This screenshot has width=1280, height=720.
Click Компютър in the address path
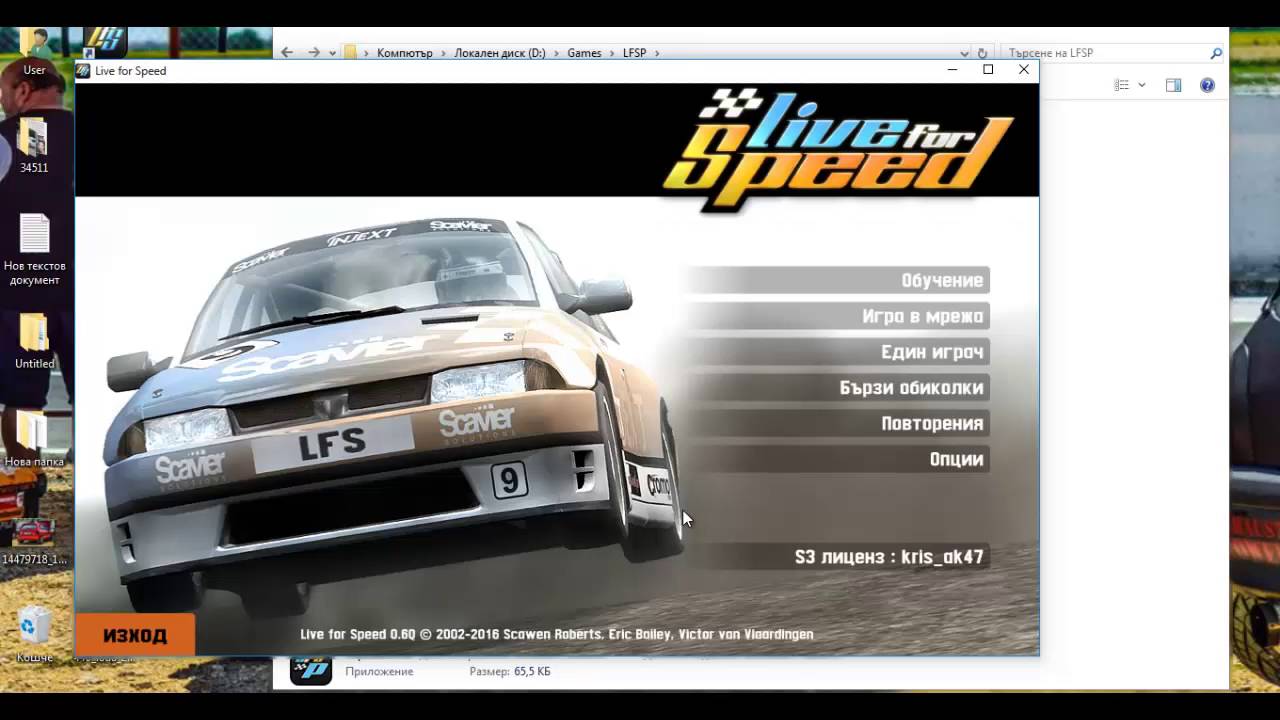pos(405,53)
